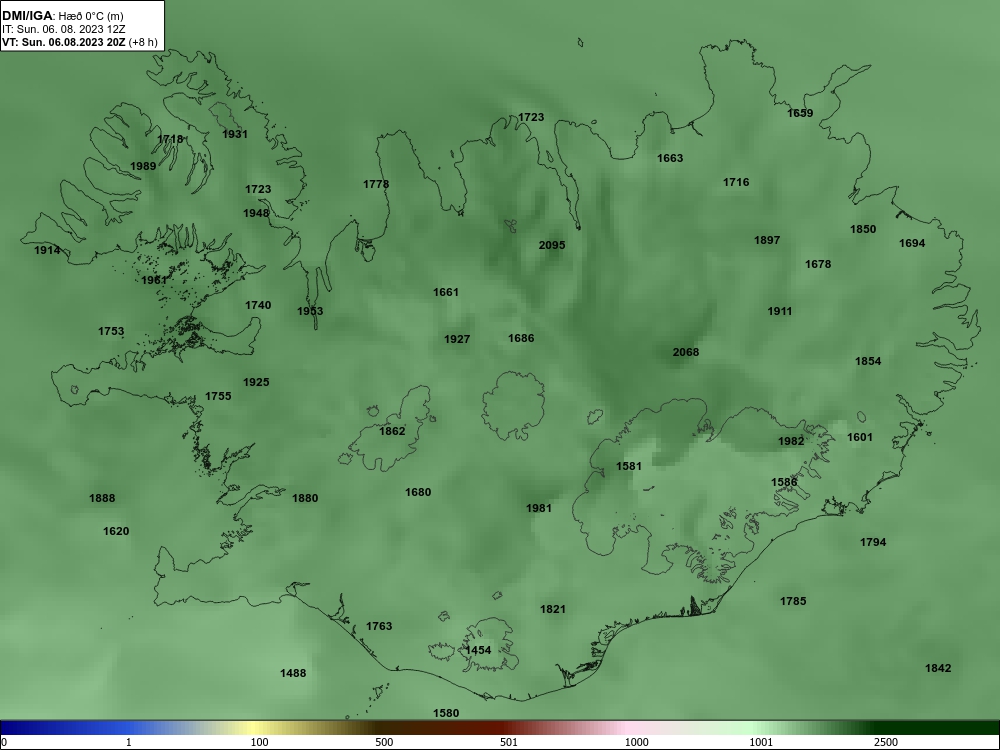Click the value 1794 over the ocean
1000x750 pixels.
873,542
